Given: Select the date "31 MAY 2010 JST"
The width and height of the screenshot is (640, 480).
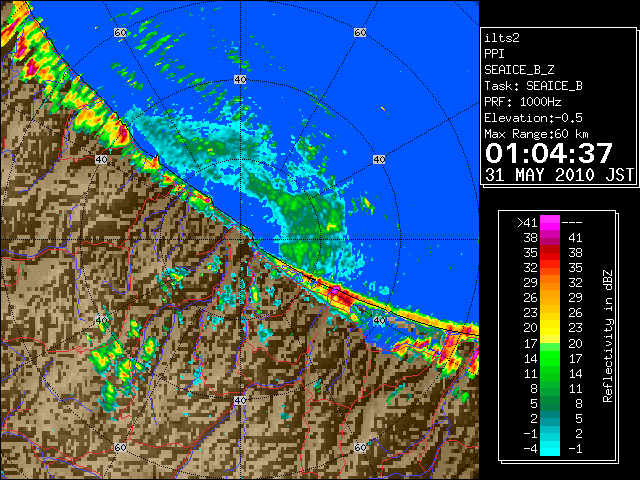Looking at the screenshot, I should point(559,175).
